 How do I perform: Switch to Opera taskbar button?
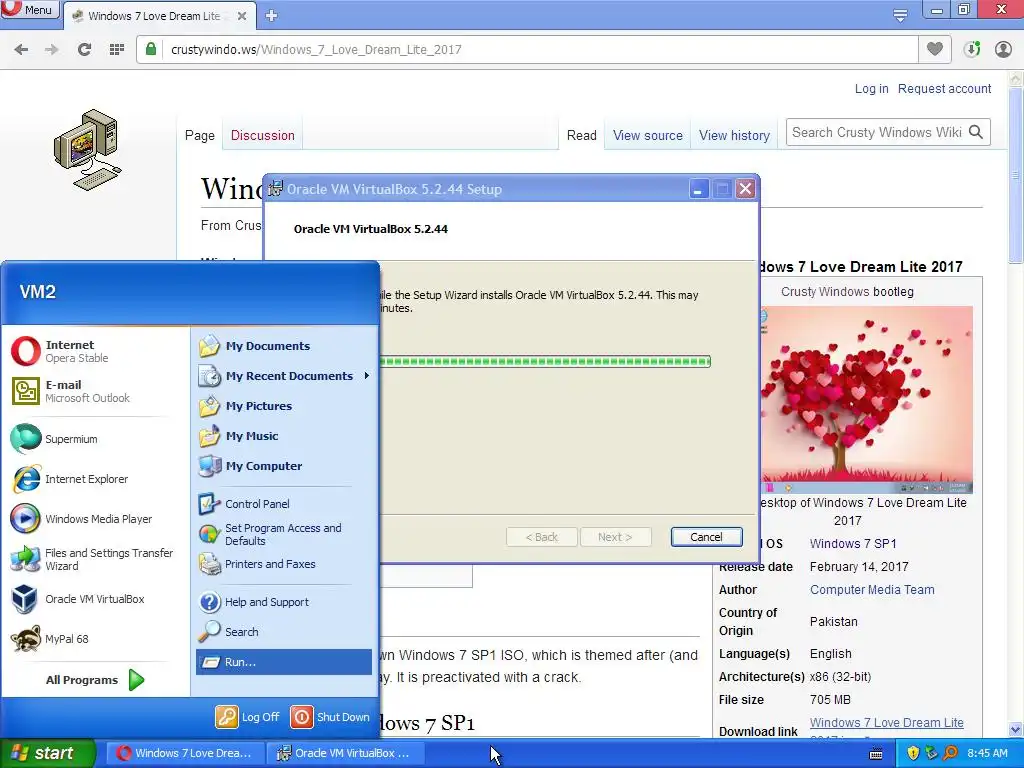pos(185,753)
